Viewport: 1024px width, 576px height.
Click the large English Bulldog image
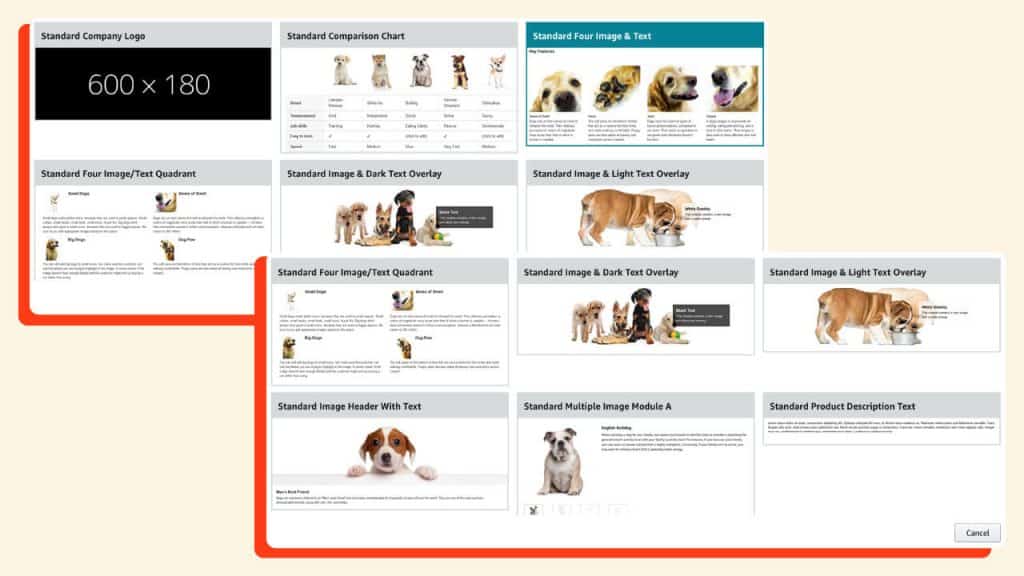560,462
